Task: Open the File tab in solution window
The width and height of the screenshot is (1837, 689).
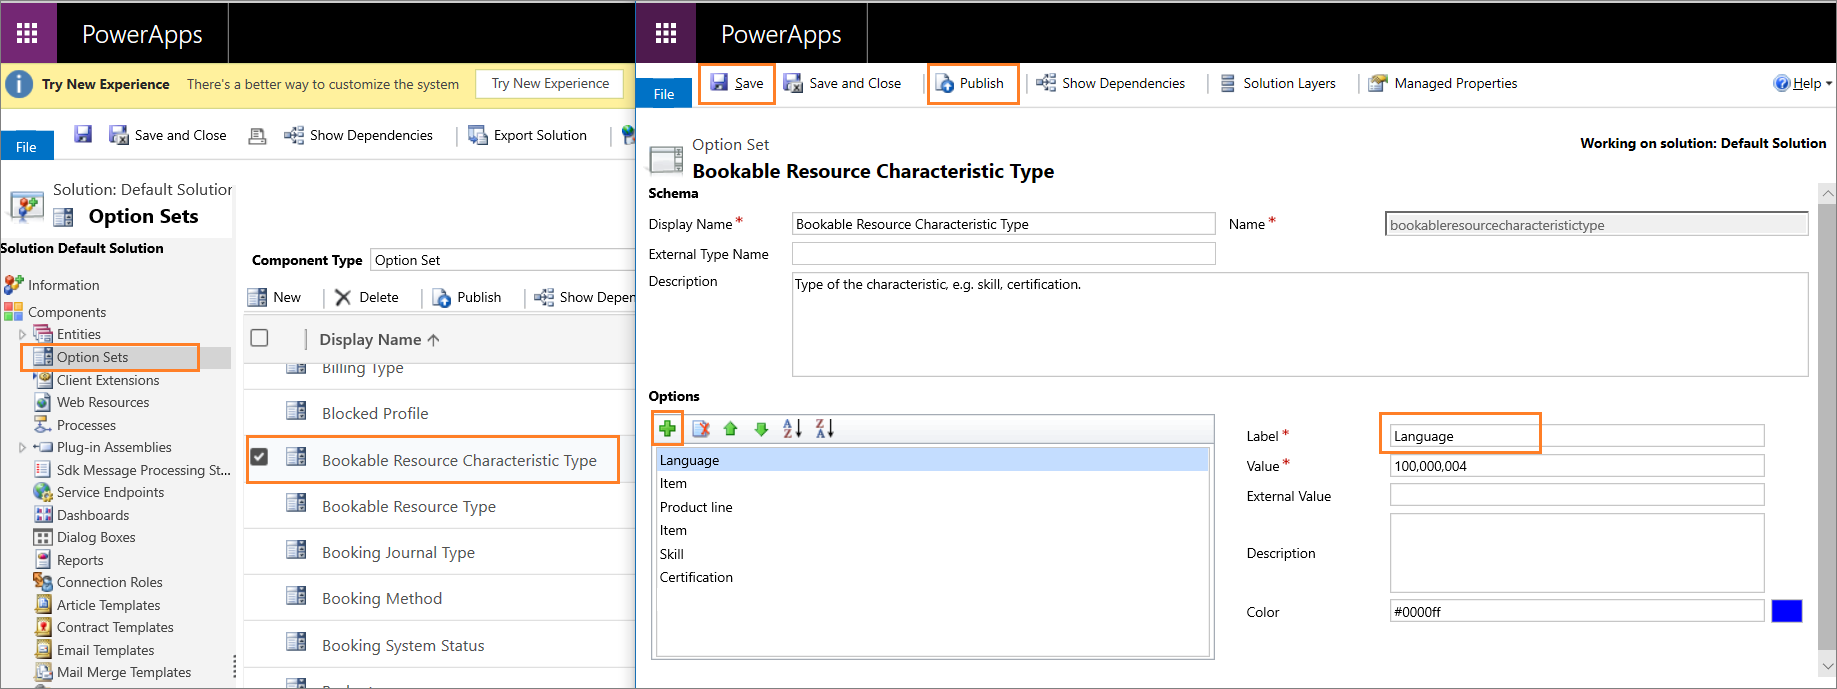Action: 26,147
